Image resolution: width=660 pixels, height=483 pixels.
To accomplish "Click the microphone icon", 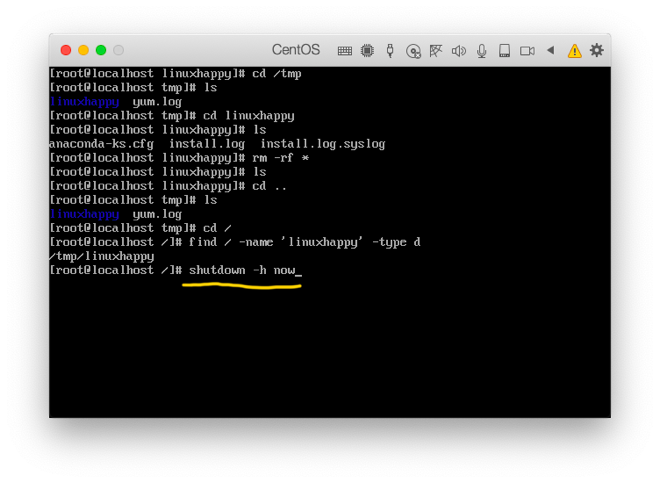I will [482, 51].
